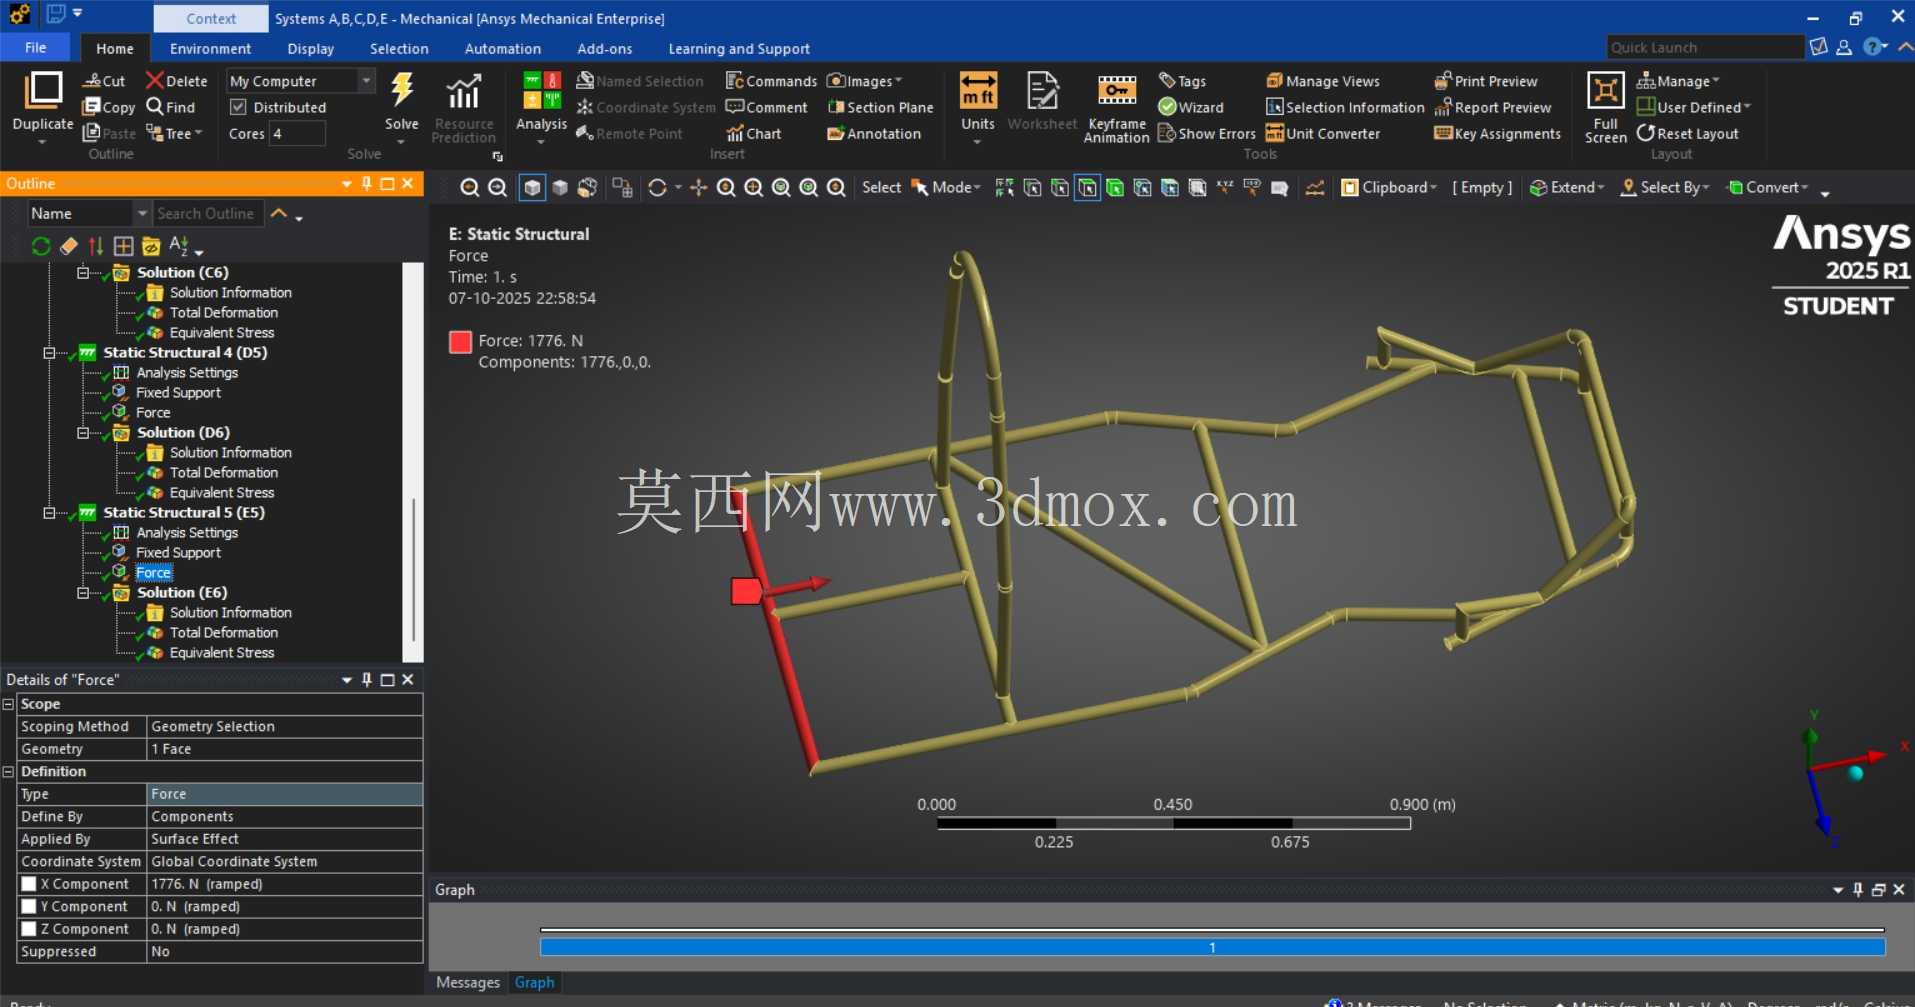
Task: Click the expand-all grid icon in Outline toolbar
Action: point(123,246)
